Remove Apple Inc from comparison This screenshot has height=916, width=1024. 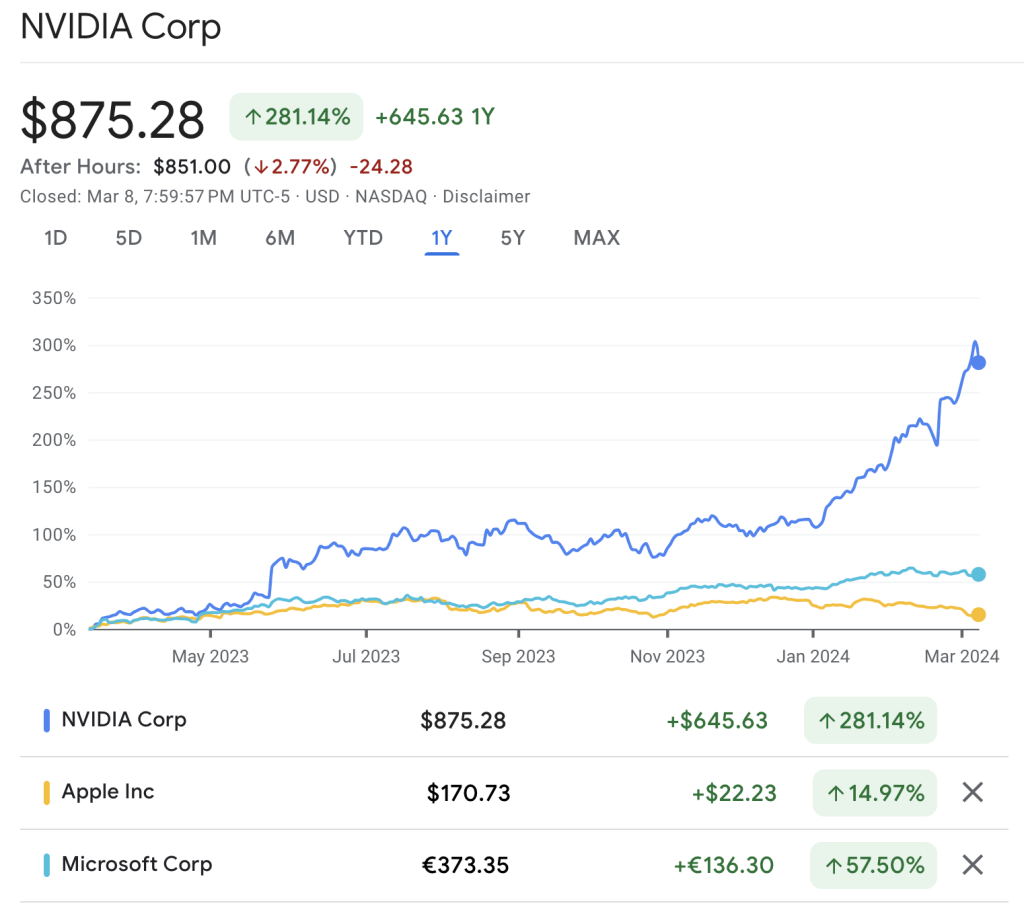coord(972,793)
